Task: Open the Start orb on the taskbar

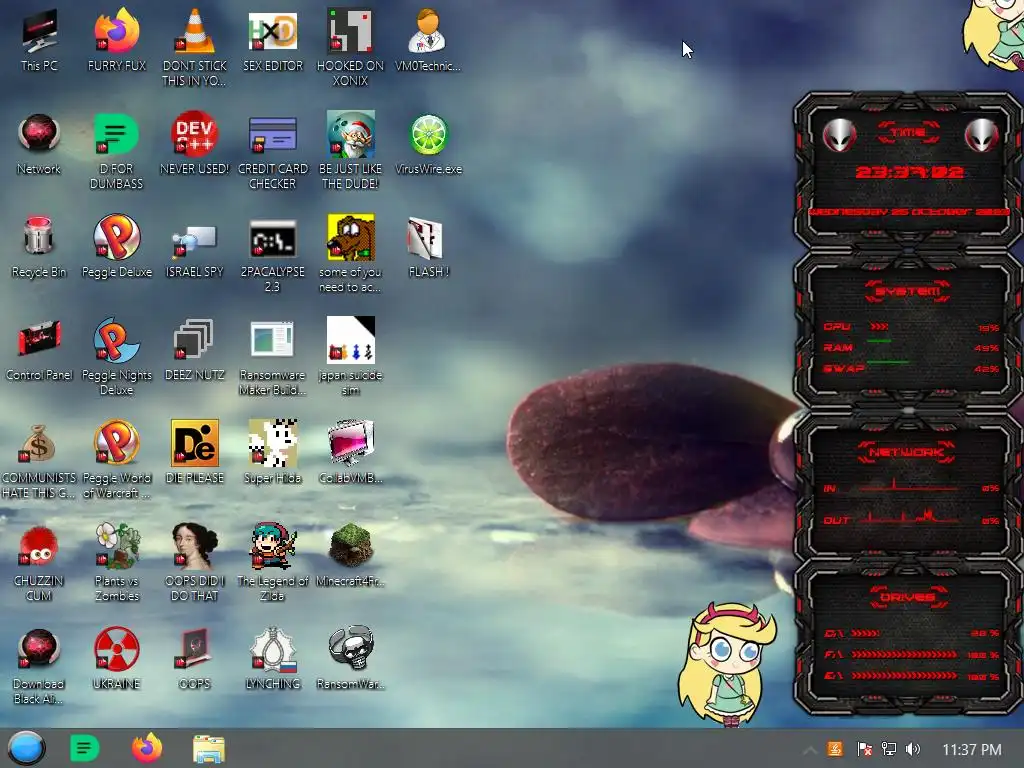Action: (27, 748)
